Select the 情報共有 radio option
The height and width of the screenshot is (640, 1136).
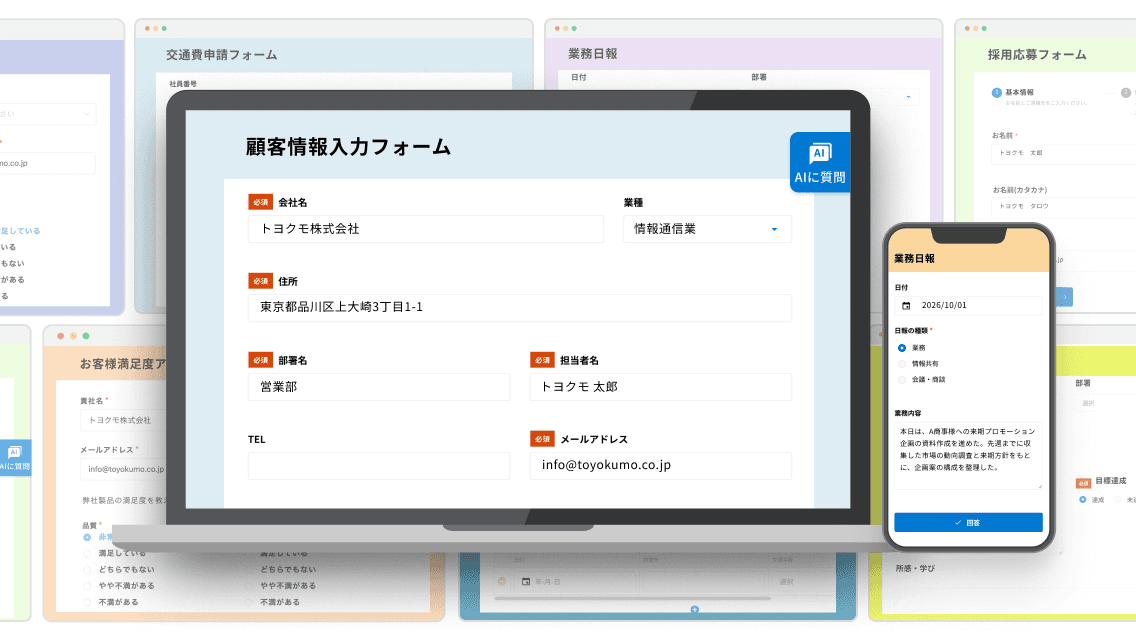[902, 364]
